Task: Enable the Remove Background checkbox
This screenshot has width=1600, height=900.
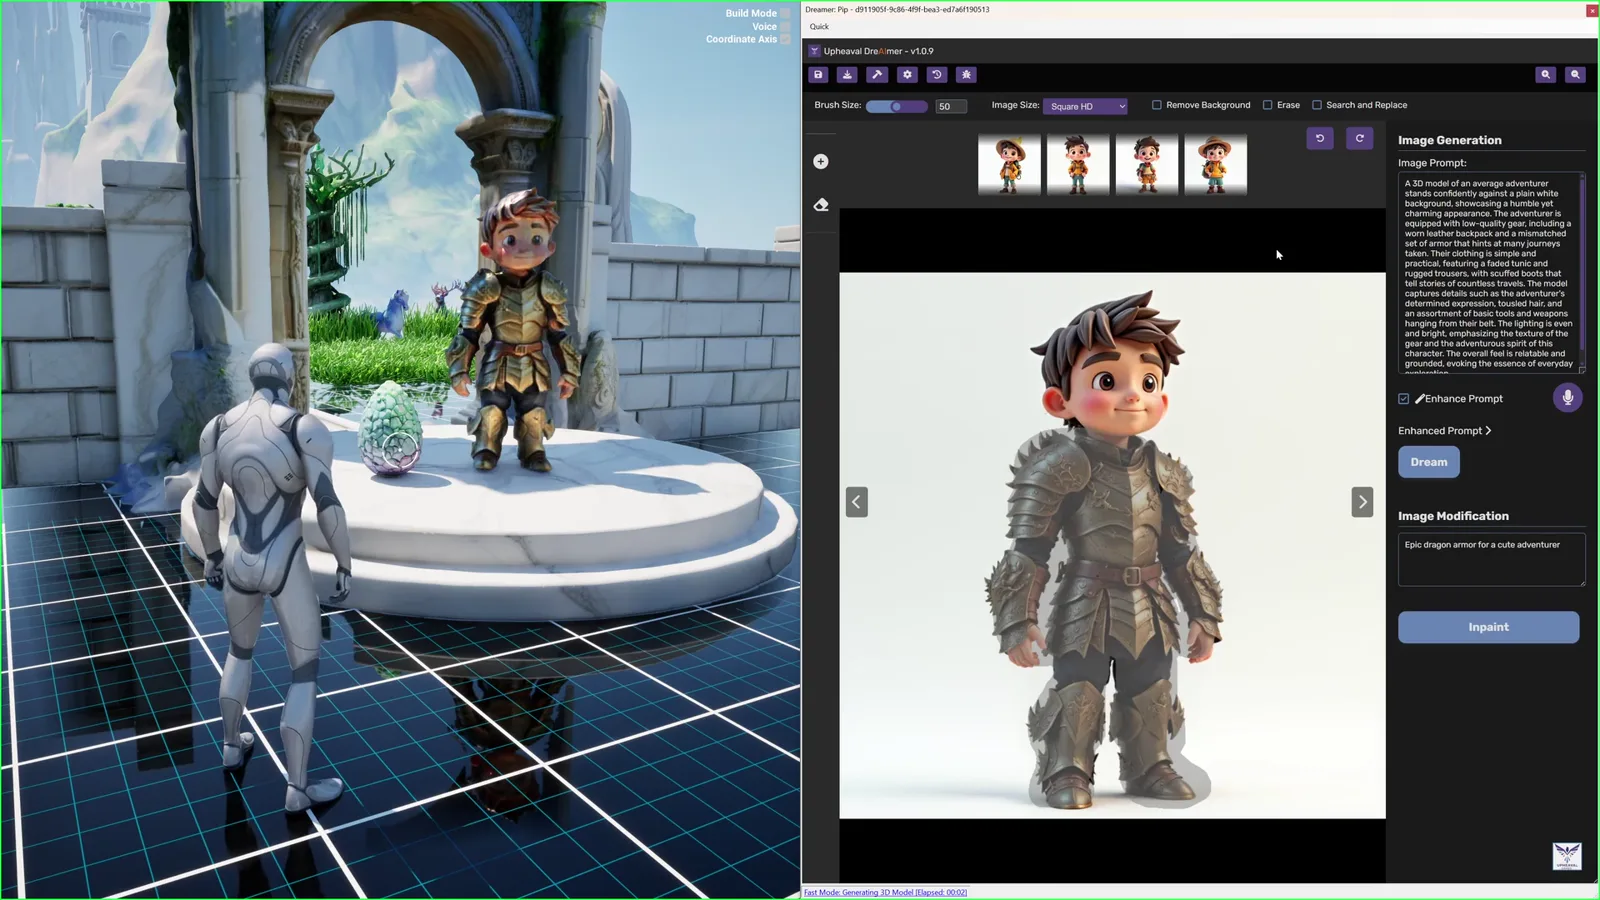Action: pos(1157,105)
